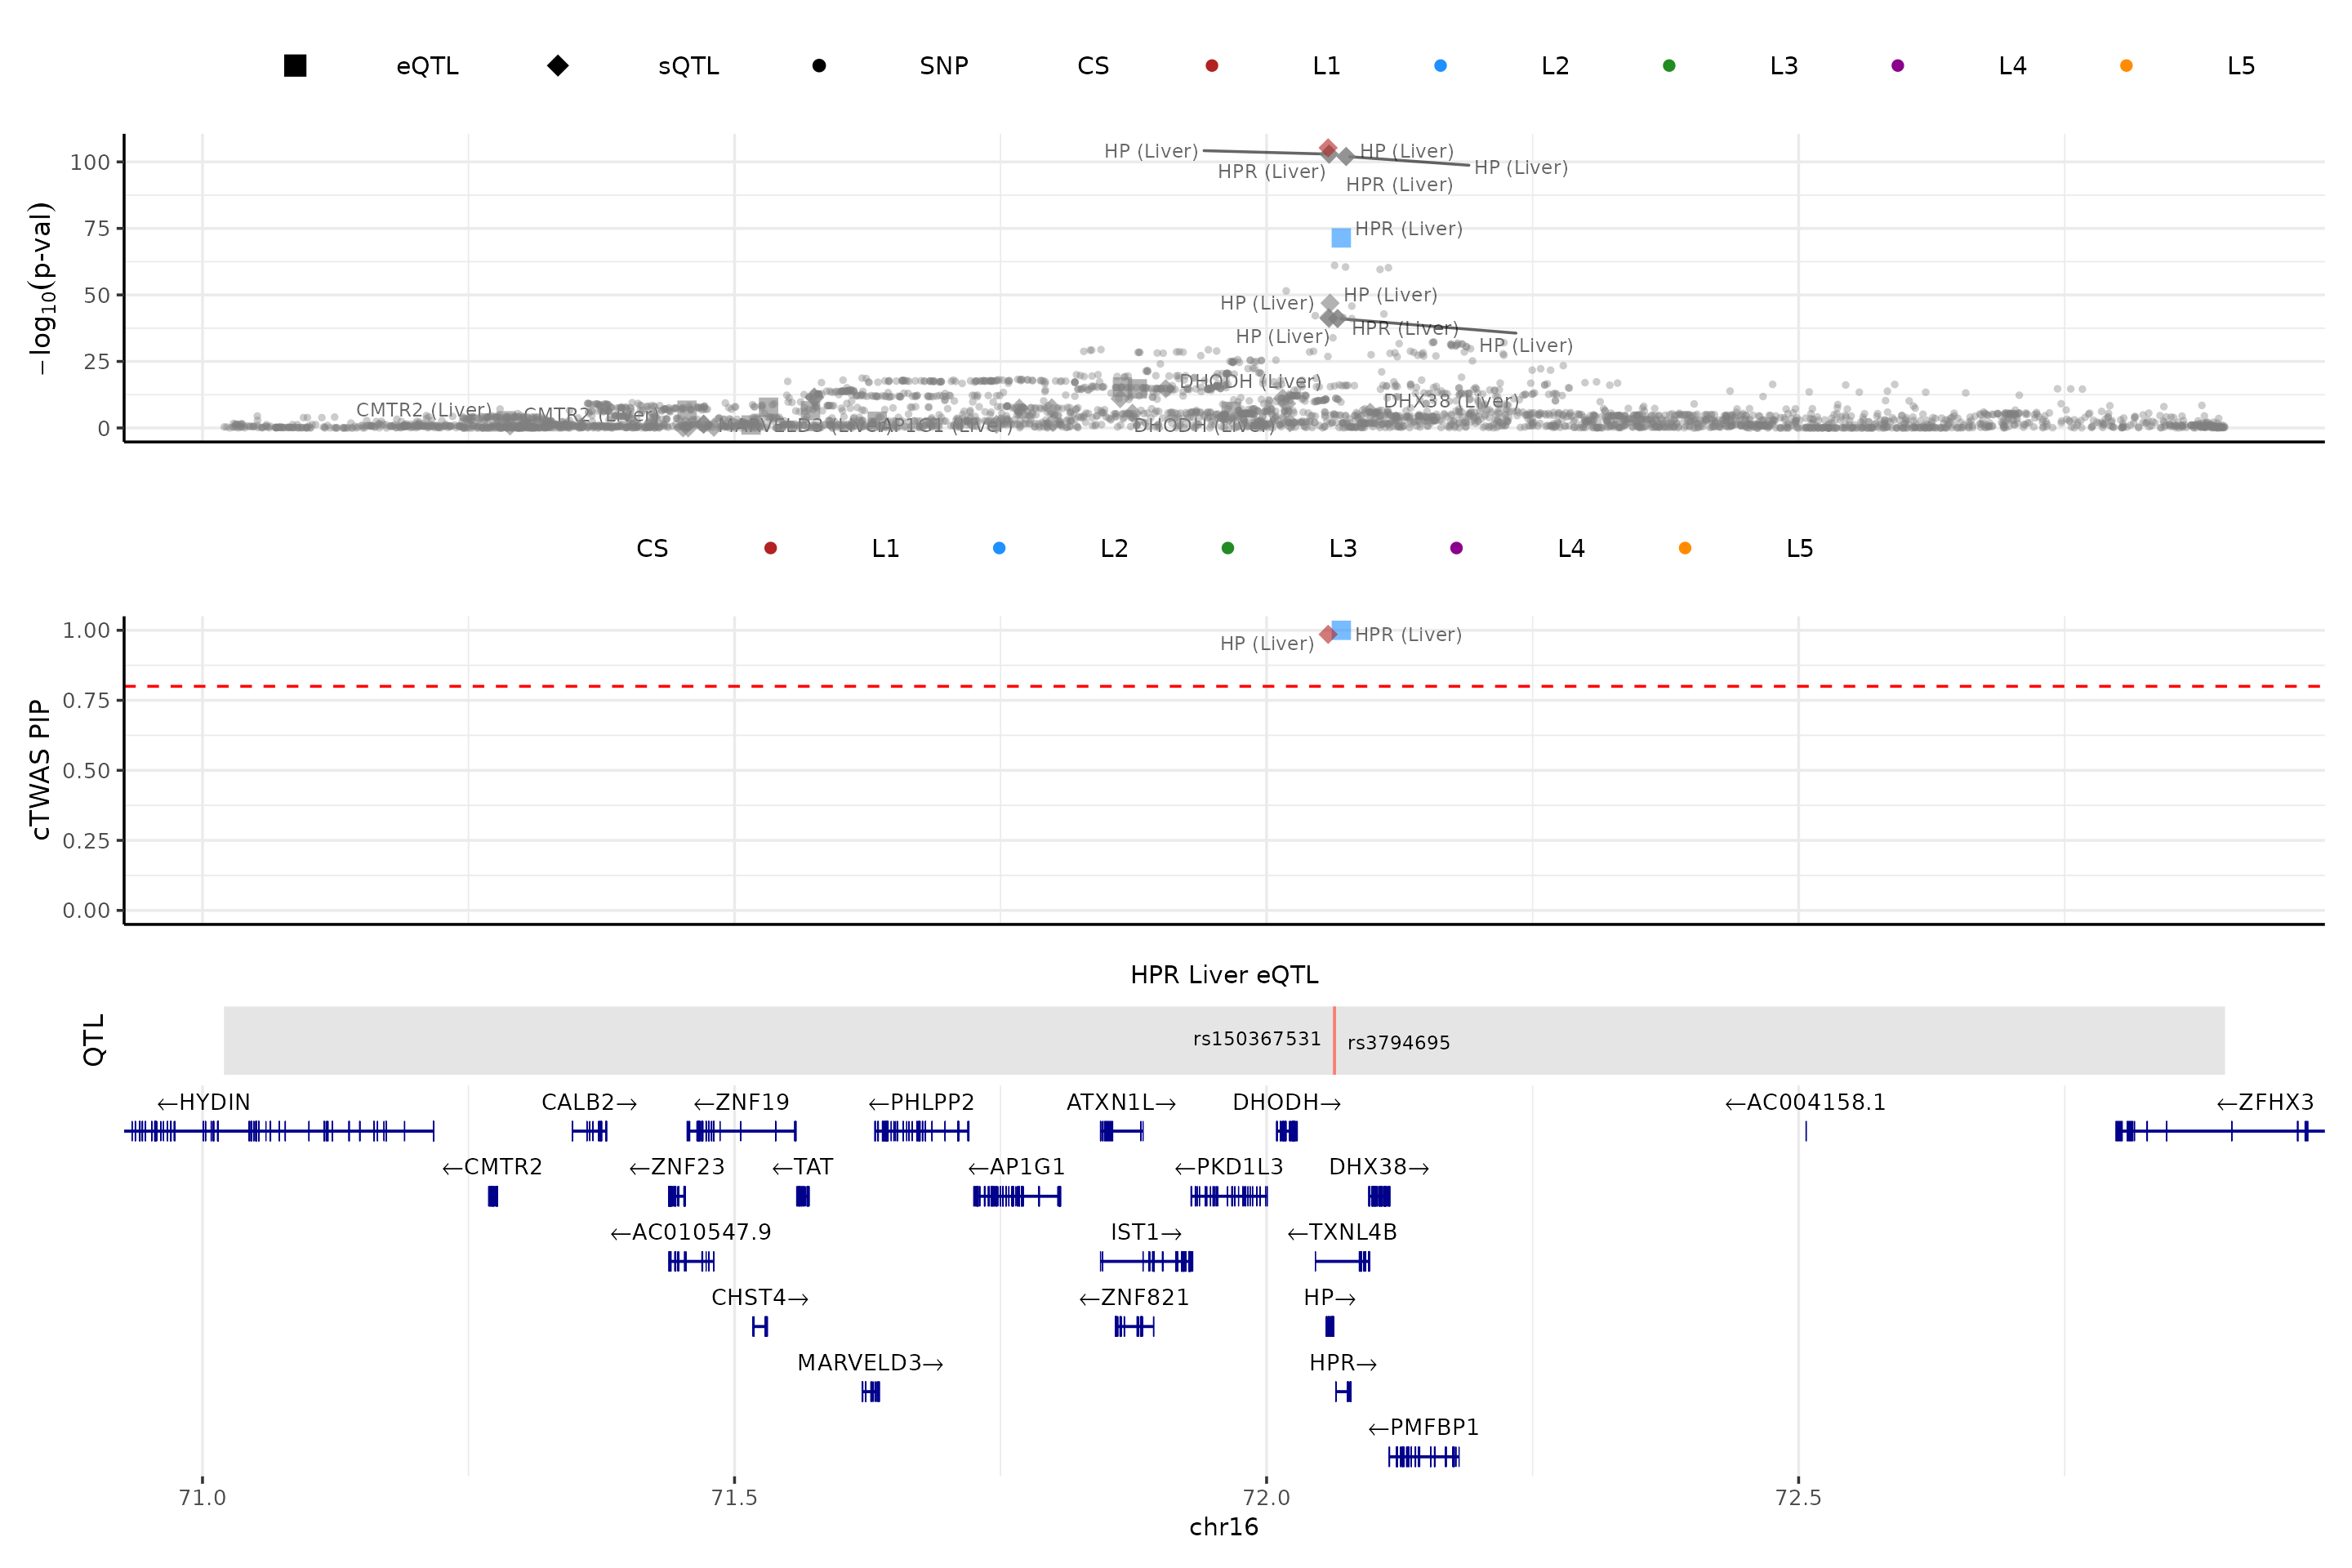Click the HPR gene model glyph
Screen dimensions: 2352x1568
pos(1343,1392)
